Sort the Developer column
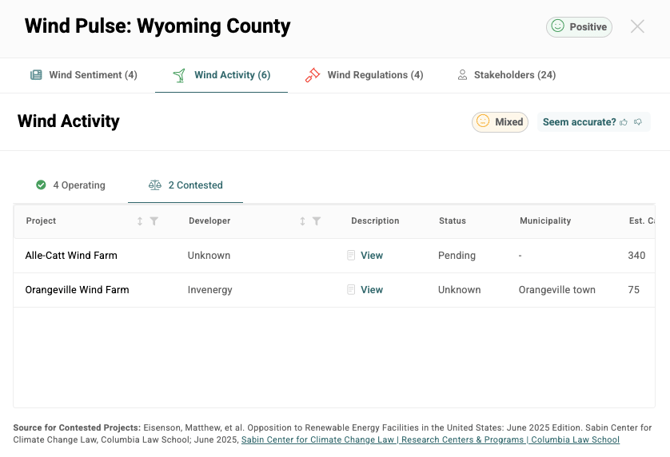 302,221
